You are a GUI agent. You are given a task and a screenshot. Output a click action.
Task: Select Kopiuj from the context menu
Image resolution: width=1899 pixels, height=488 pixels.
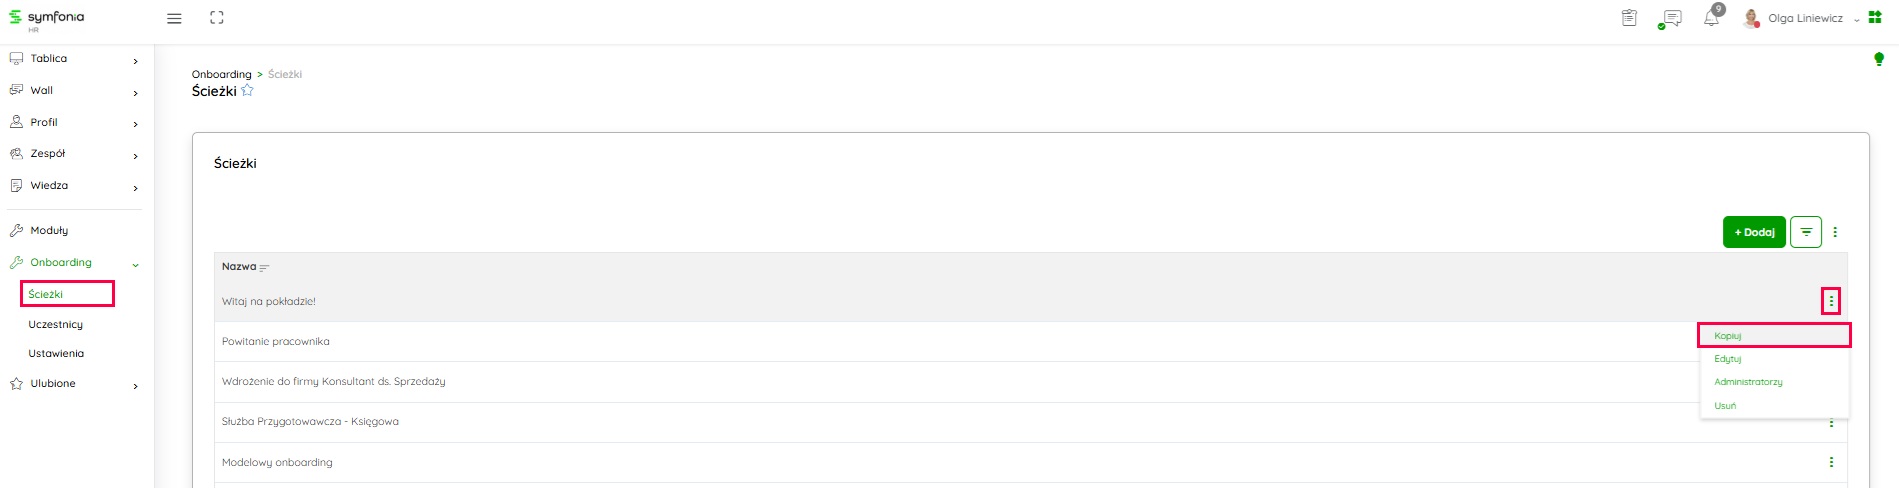pos(1728,336)
